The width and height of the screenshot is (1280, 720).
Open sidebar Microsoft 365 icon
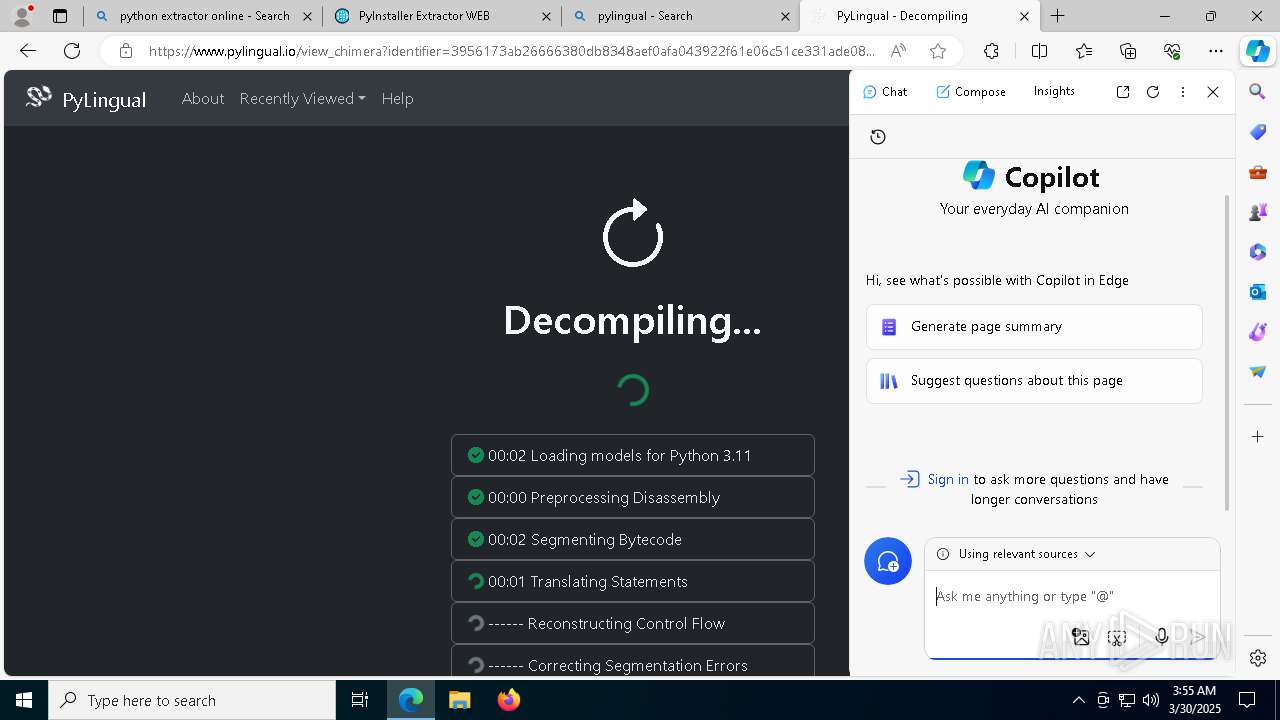coord(1258,252)
